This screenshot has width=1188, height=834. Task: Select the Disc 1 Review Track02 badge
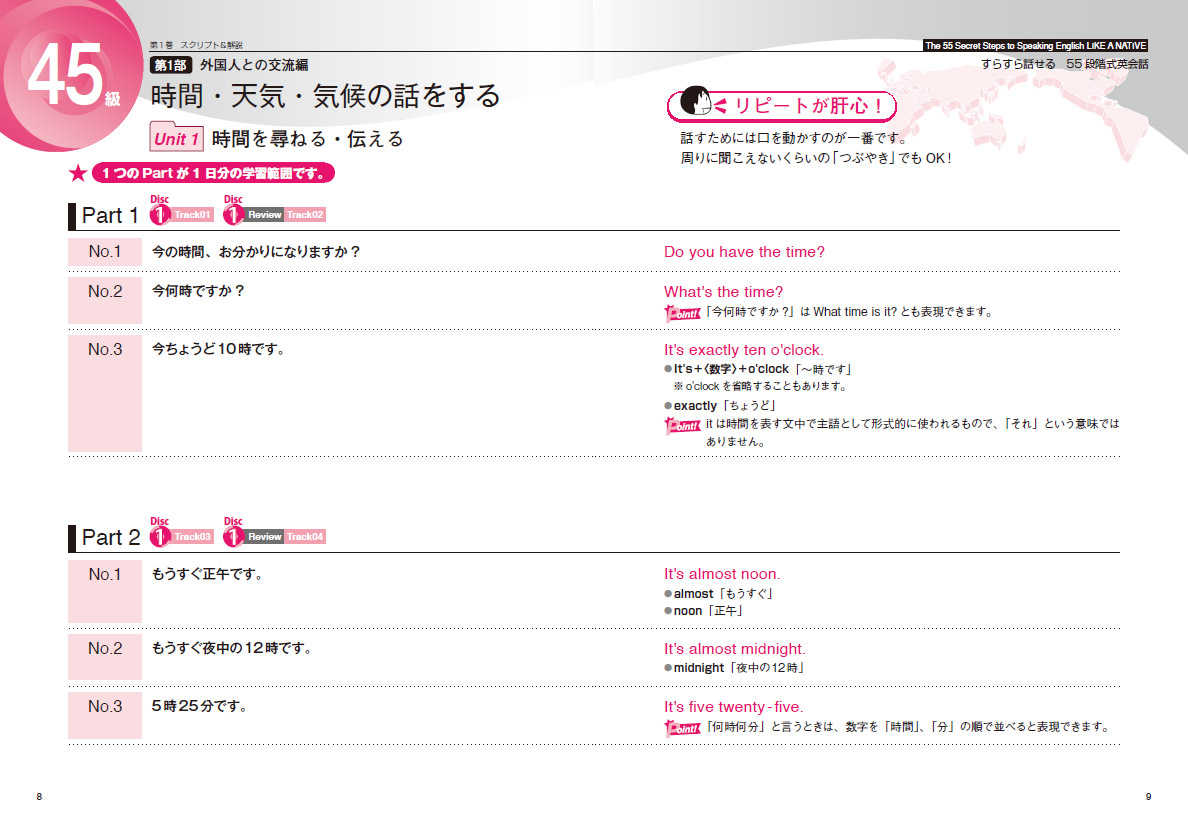[x=274, y=211]
